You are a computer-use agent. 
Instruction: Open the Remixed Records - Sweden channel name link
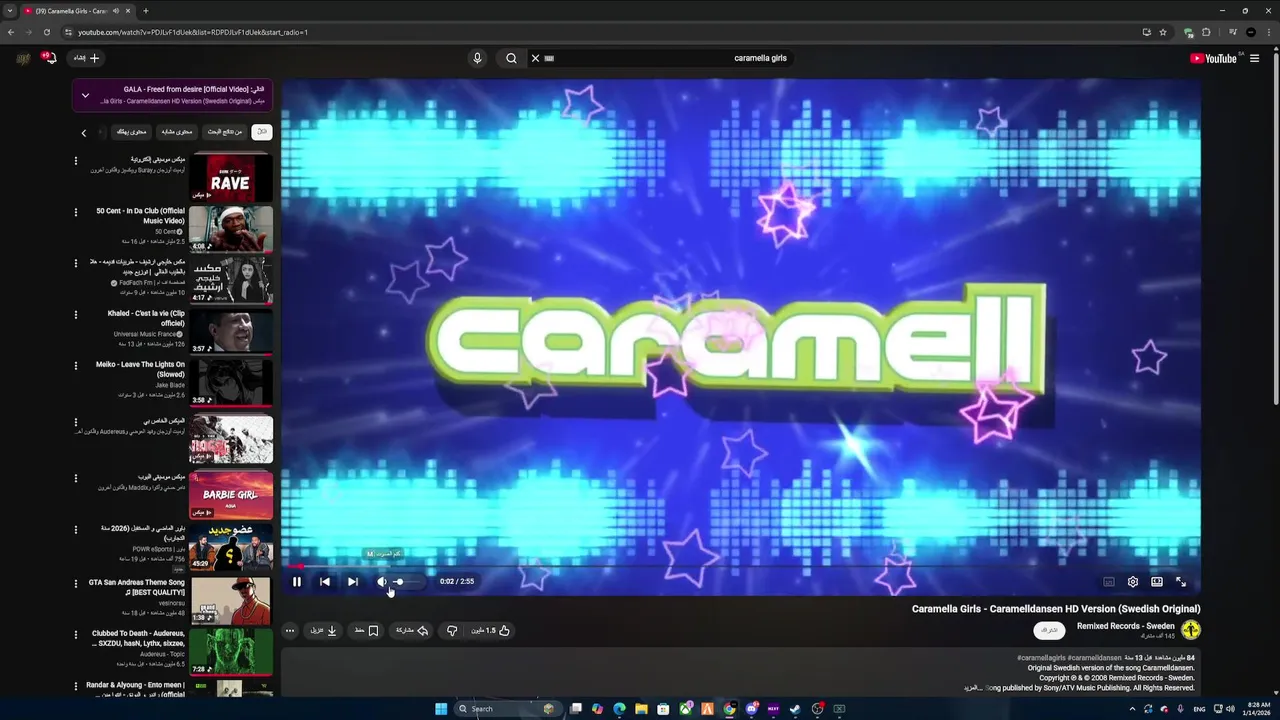[x=1126, y=626]
